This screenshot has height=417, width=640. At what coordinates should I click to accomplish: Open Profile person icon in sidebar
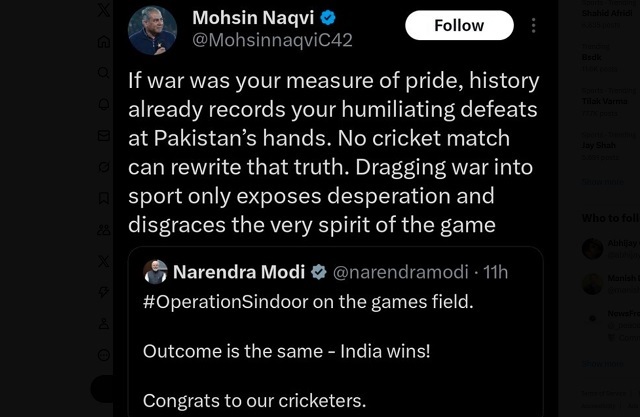104,324
